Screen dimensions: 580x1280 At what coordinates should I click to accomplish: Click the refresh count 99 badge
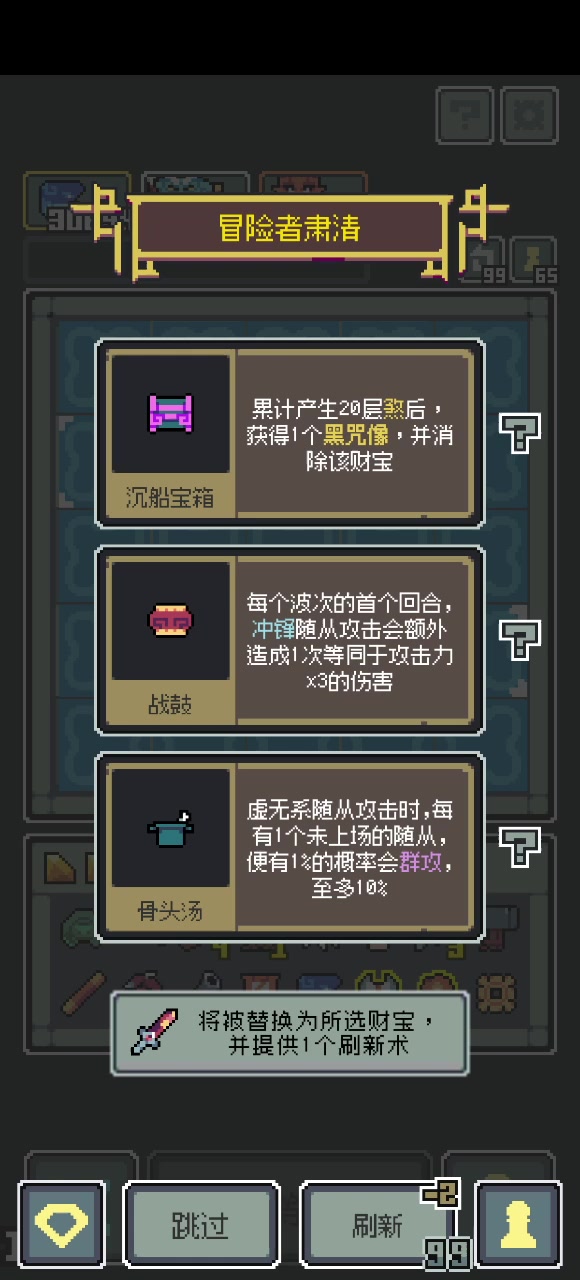(445, 1253)
